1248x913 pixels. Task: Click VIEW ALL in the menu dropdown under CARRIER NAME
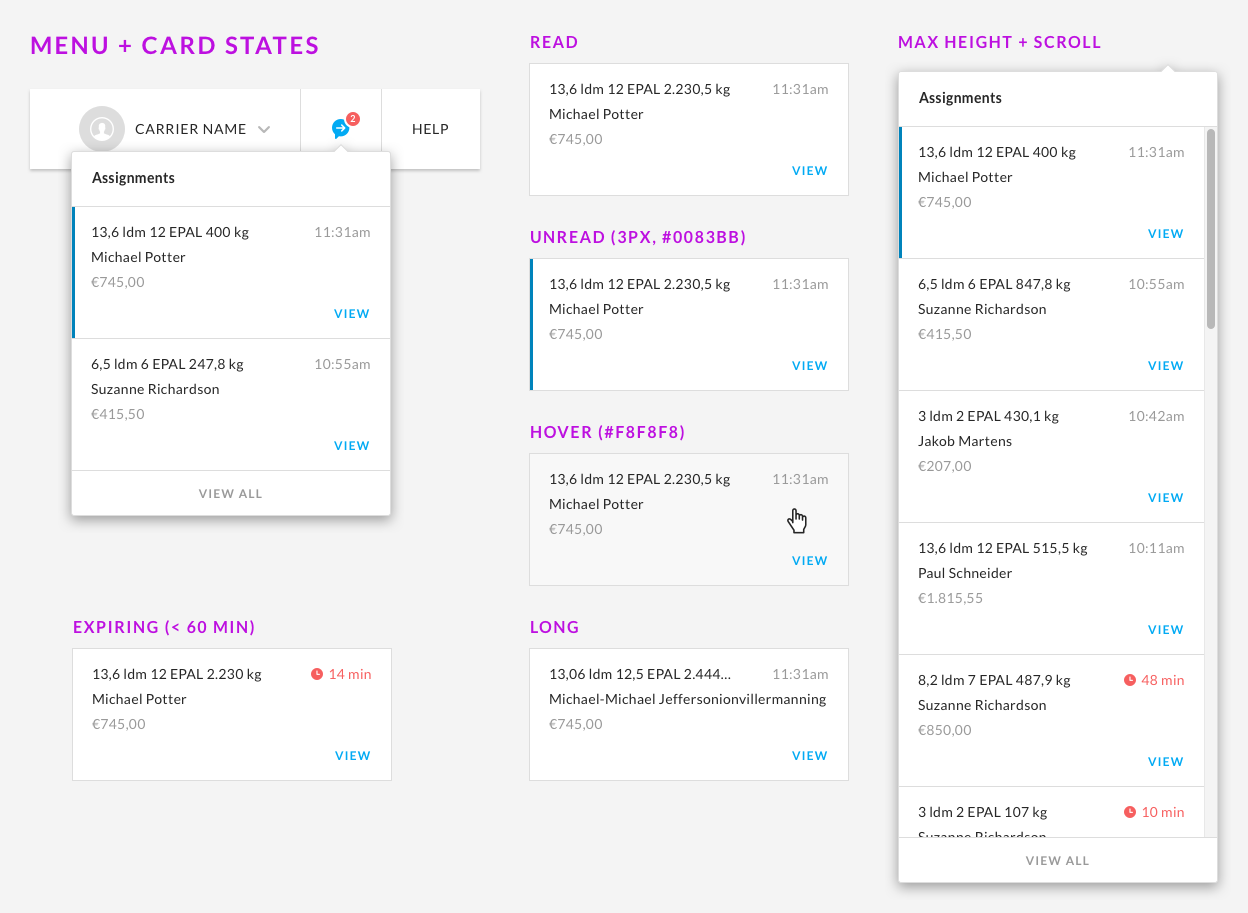(231, 494)
